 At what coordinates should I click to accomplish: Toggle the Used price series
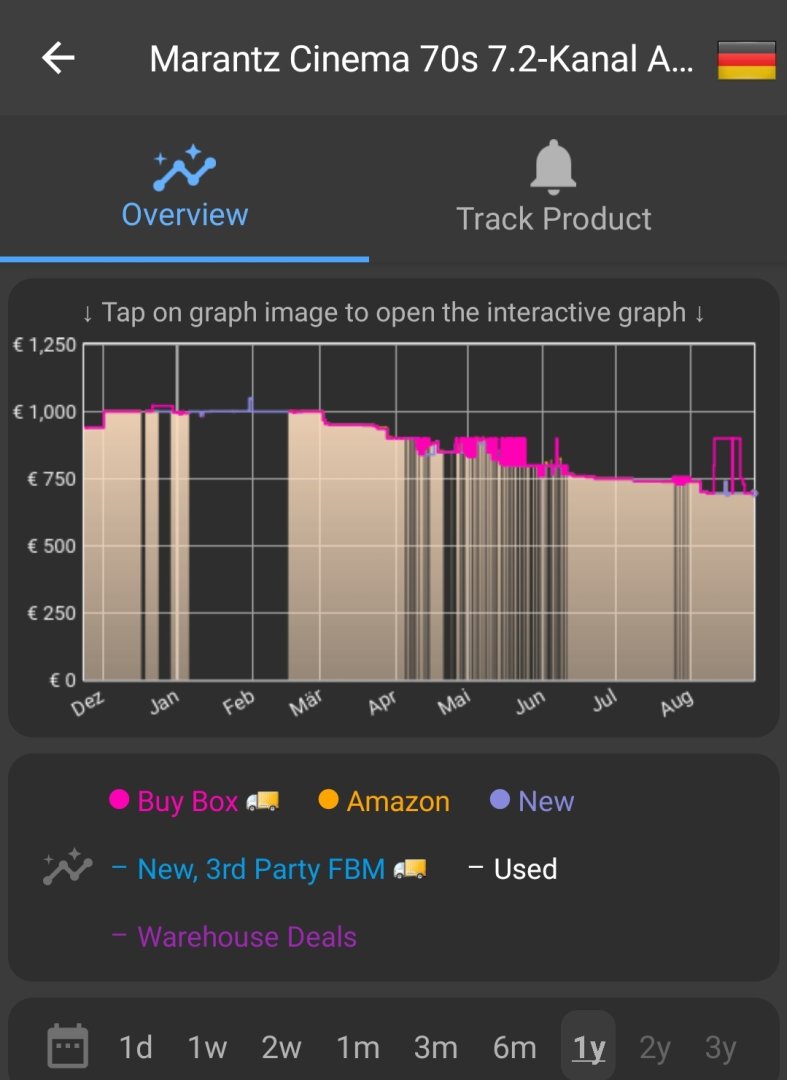(512, 869)
